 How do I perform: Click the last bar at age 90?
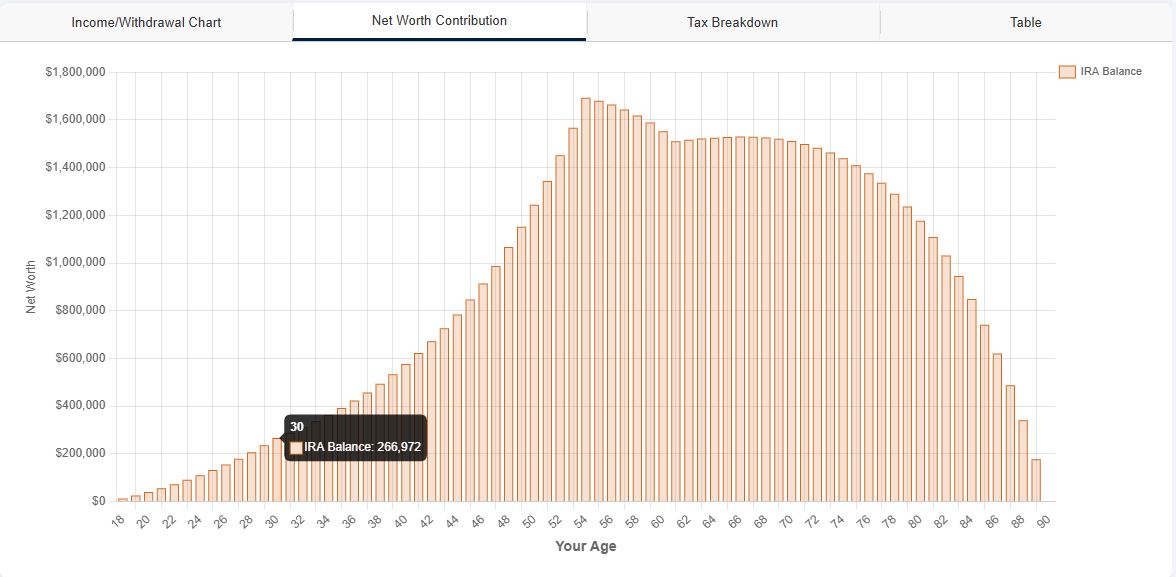tap(1036, 480)
